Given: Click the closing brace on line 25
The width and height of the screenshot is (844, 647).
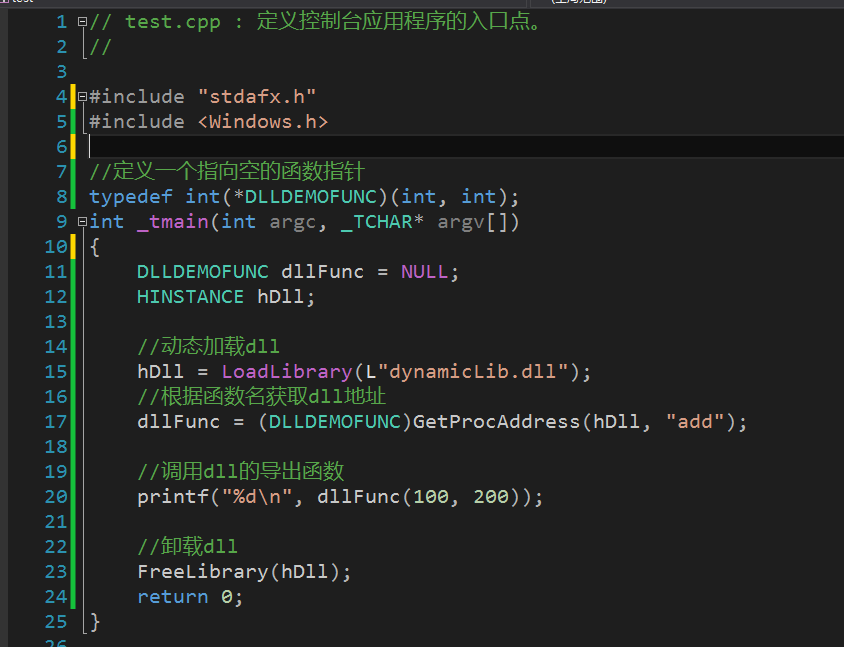Looking at the screenshot, I should pos(95,622).
